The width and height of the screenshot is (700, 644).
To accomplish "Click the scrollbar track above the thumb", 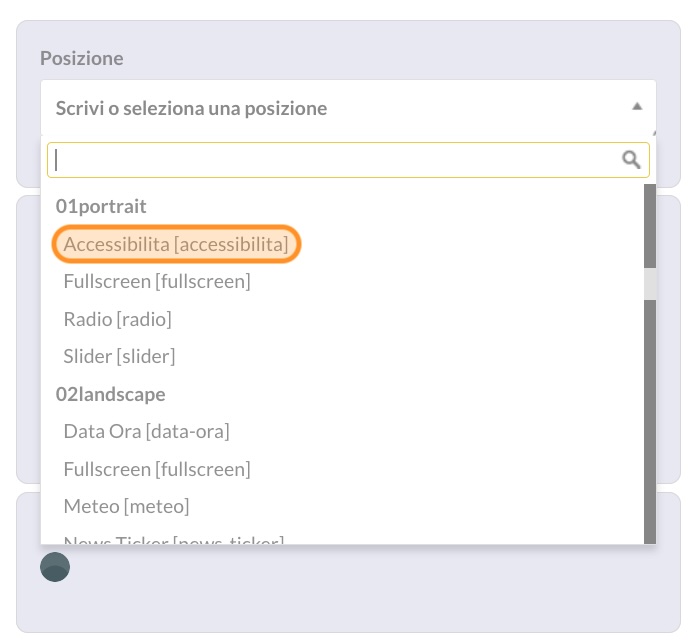I will 650,226.
